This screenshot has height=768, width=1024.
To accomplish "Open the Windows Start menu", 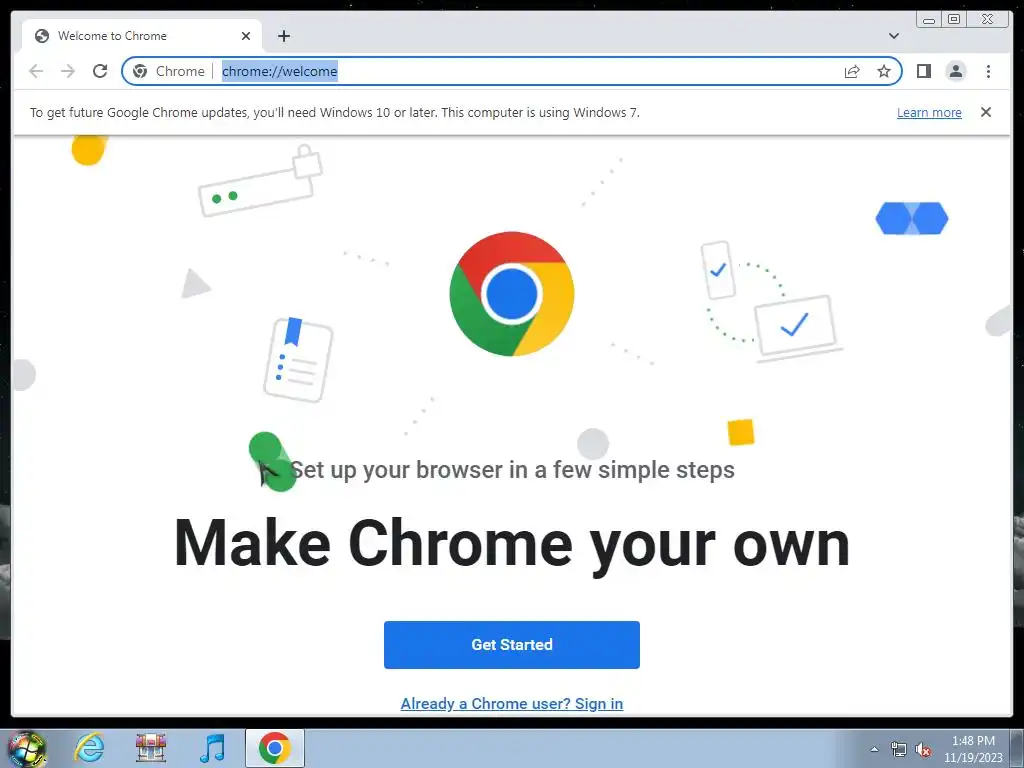I will pyautogui.click(x=26, y=748).
